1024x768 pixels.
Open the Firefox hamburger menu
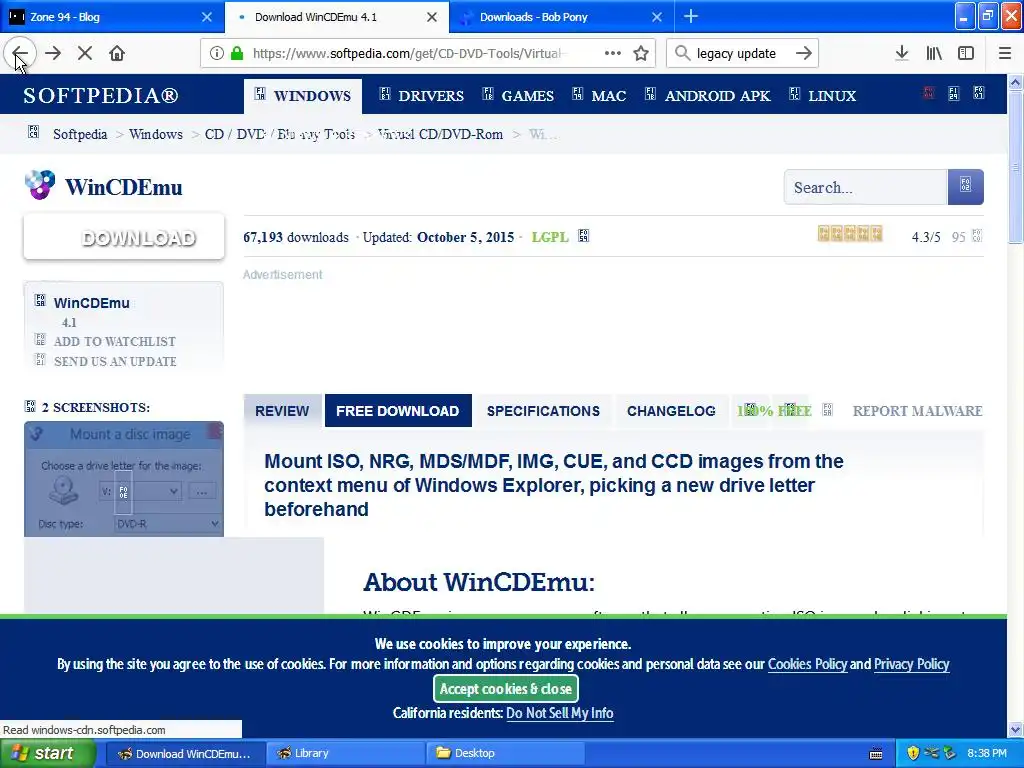point(1004,54)
